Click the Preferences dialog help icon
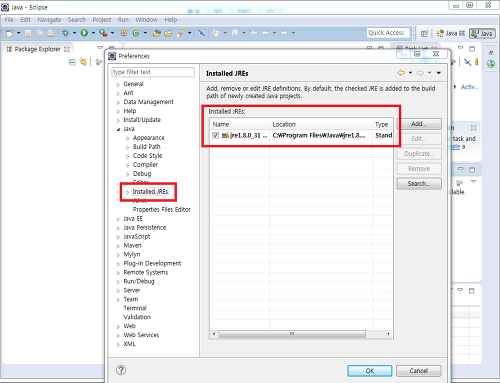This screenshot has width=500, height=383. (x=121, y=370)
